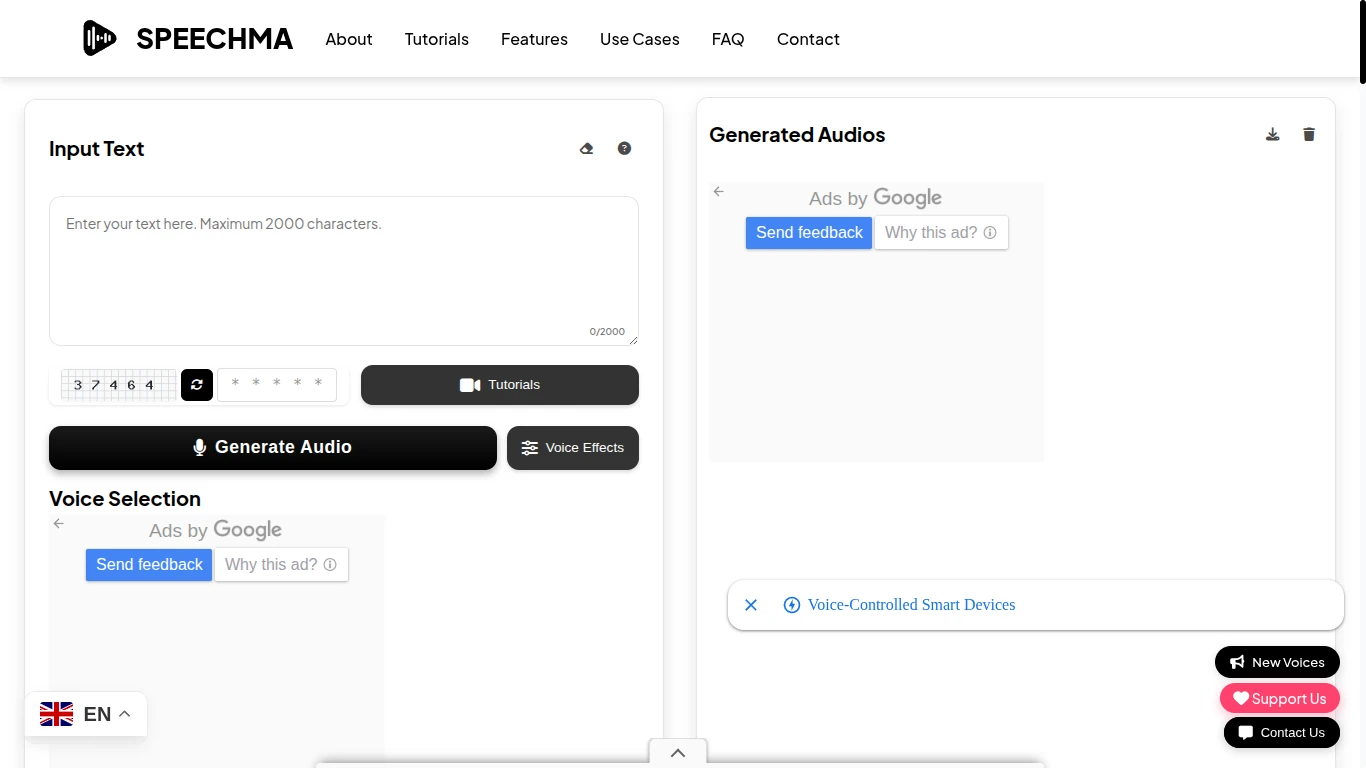Click Generate Audio button
1366x768 pixels.
273,447
